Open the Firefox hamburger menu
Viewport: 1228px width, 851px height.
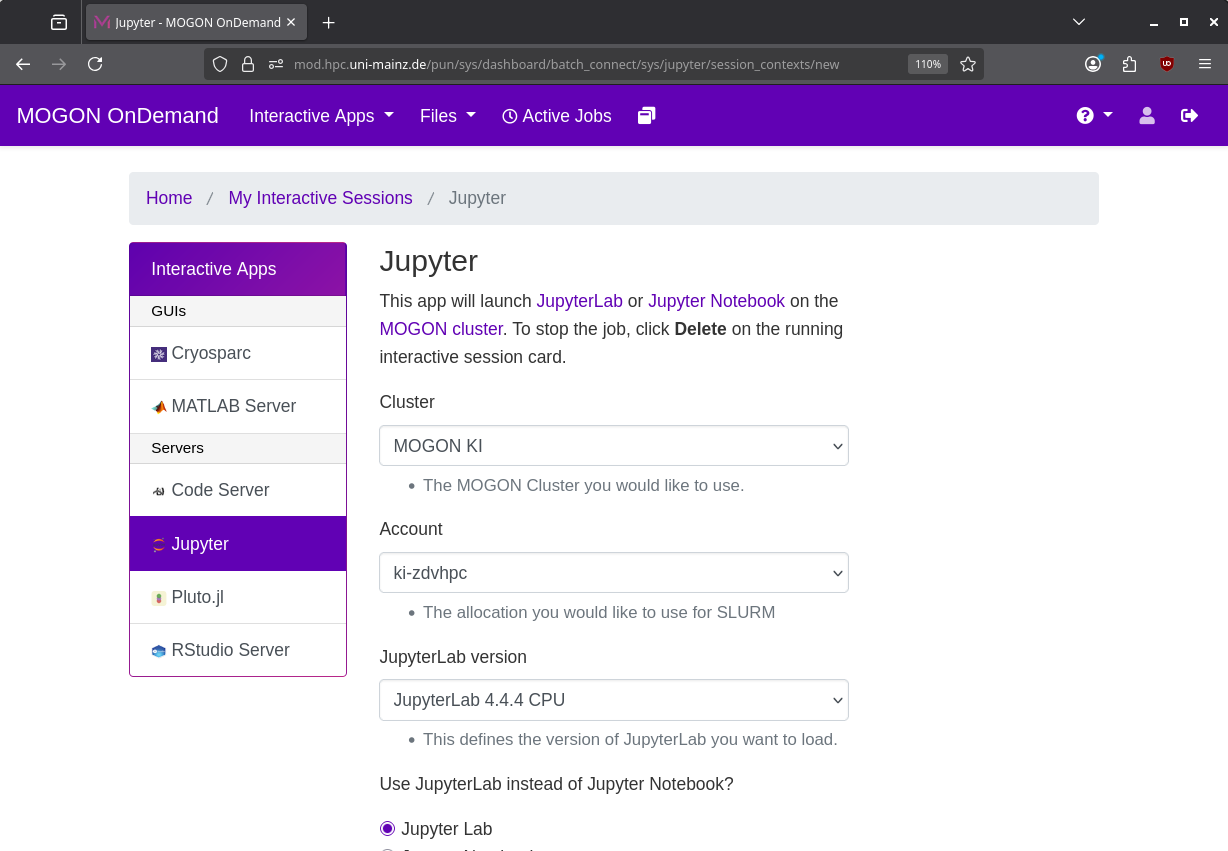click(1204, 64)
